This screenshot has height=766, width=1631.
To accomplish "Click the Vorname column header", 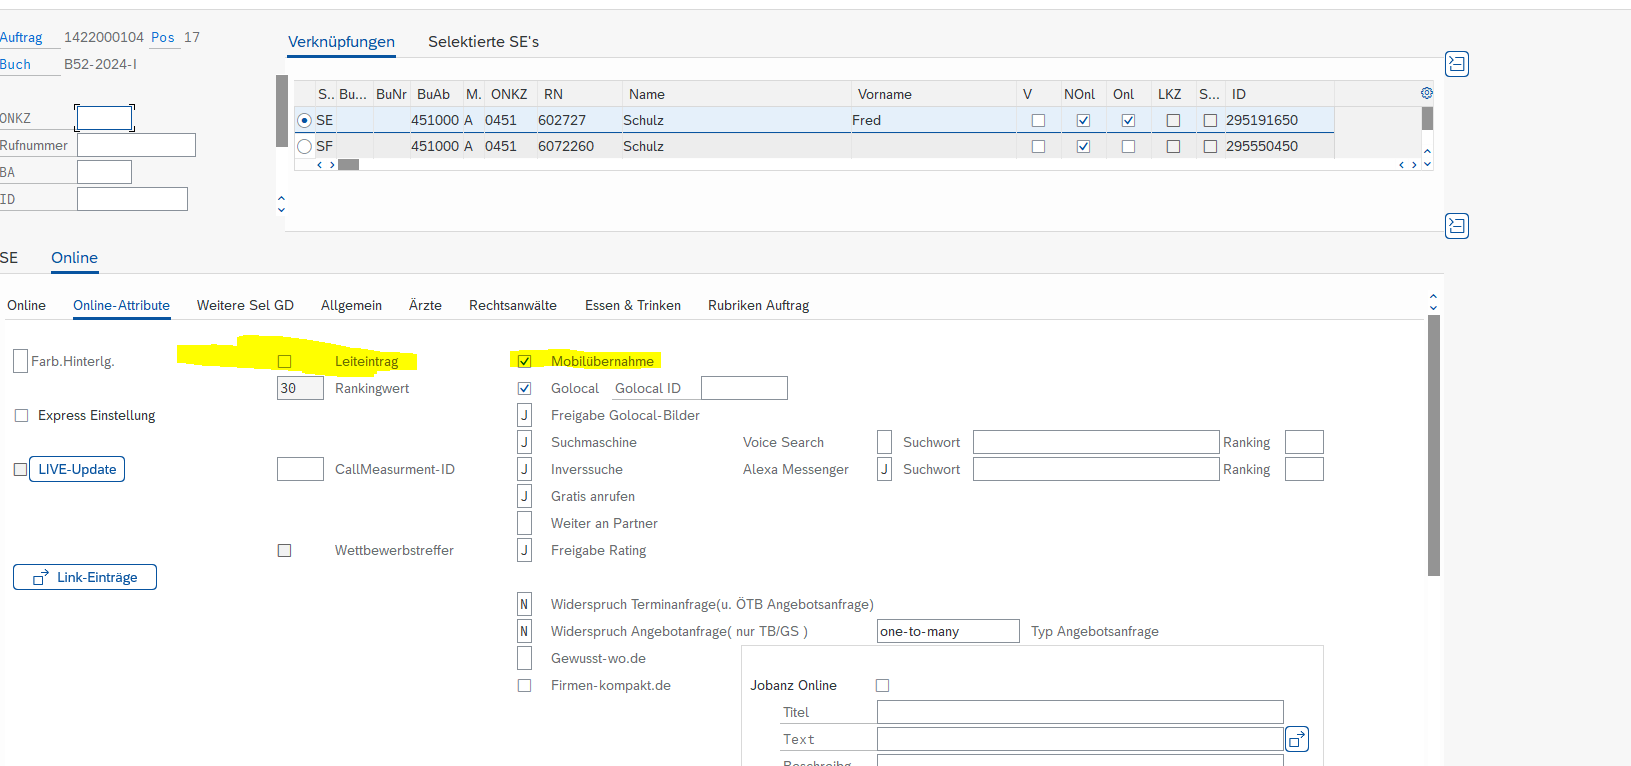I will [x=934, y=94].
